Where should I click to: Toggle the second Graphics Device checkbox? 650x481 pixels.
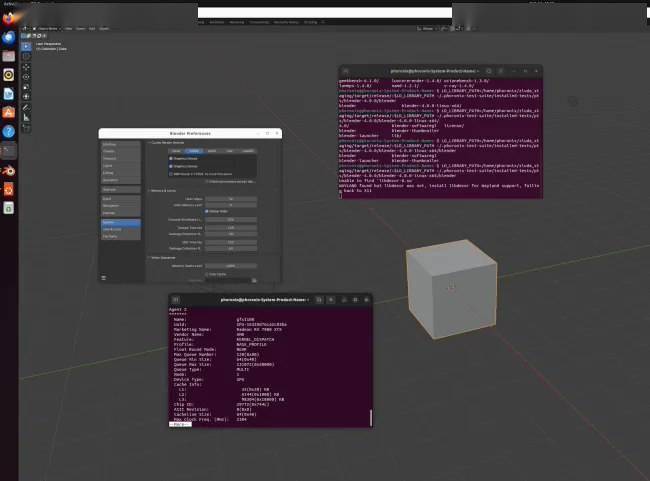171,166
